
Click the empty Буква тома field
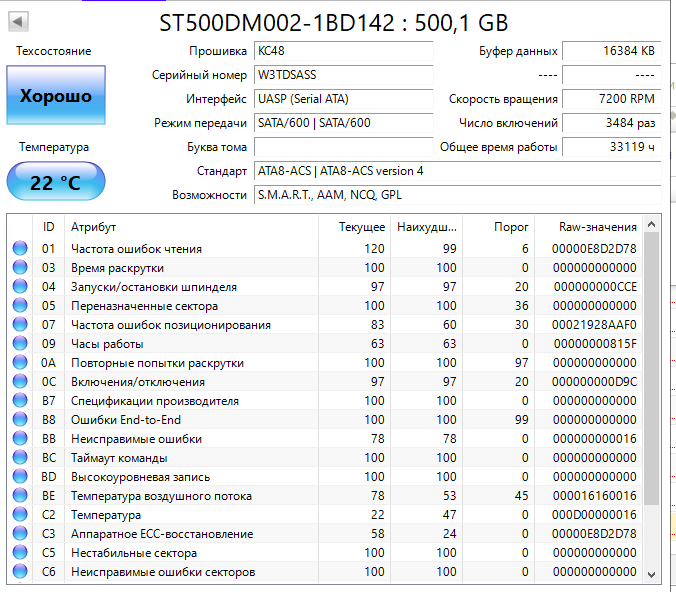click(x=343, y=147)
